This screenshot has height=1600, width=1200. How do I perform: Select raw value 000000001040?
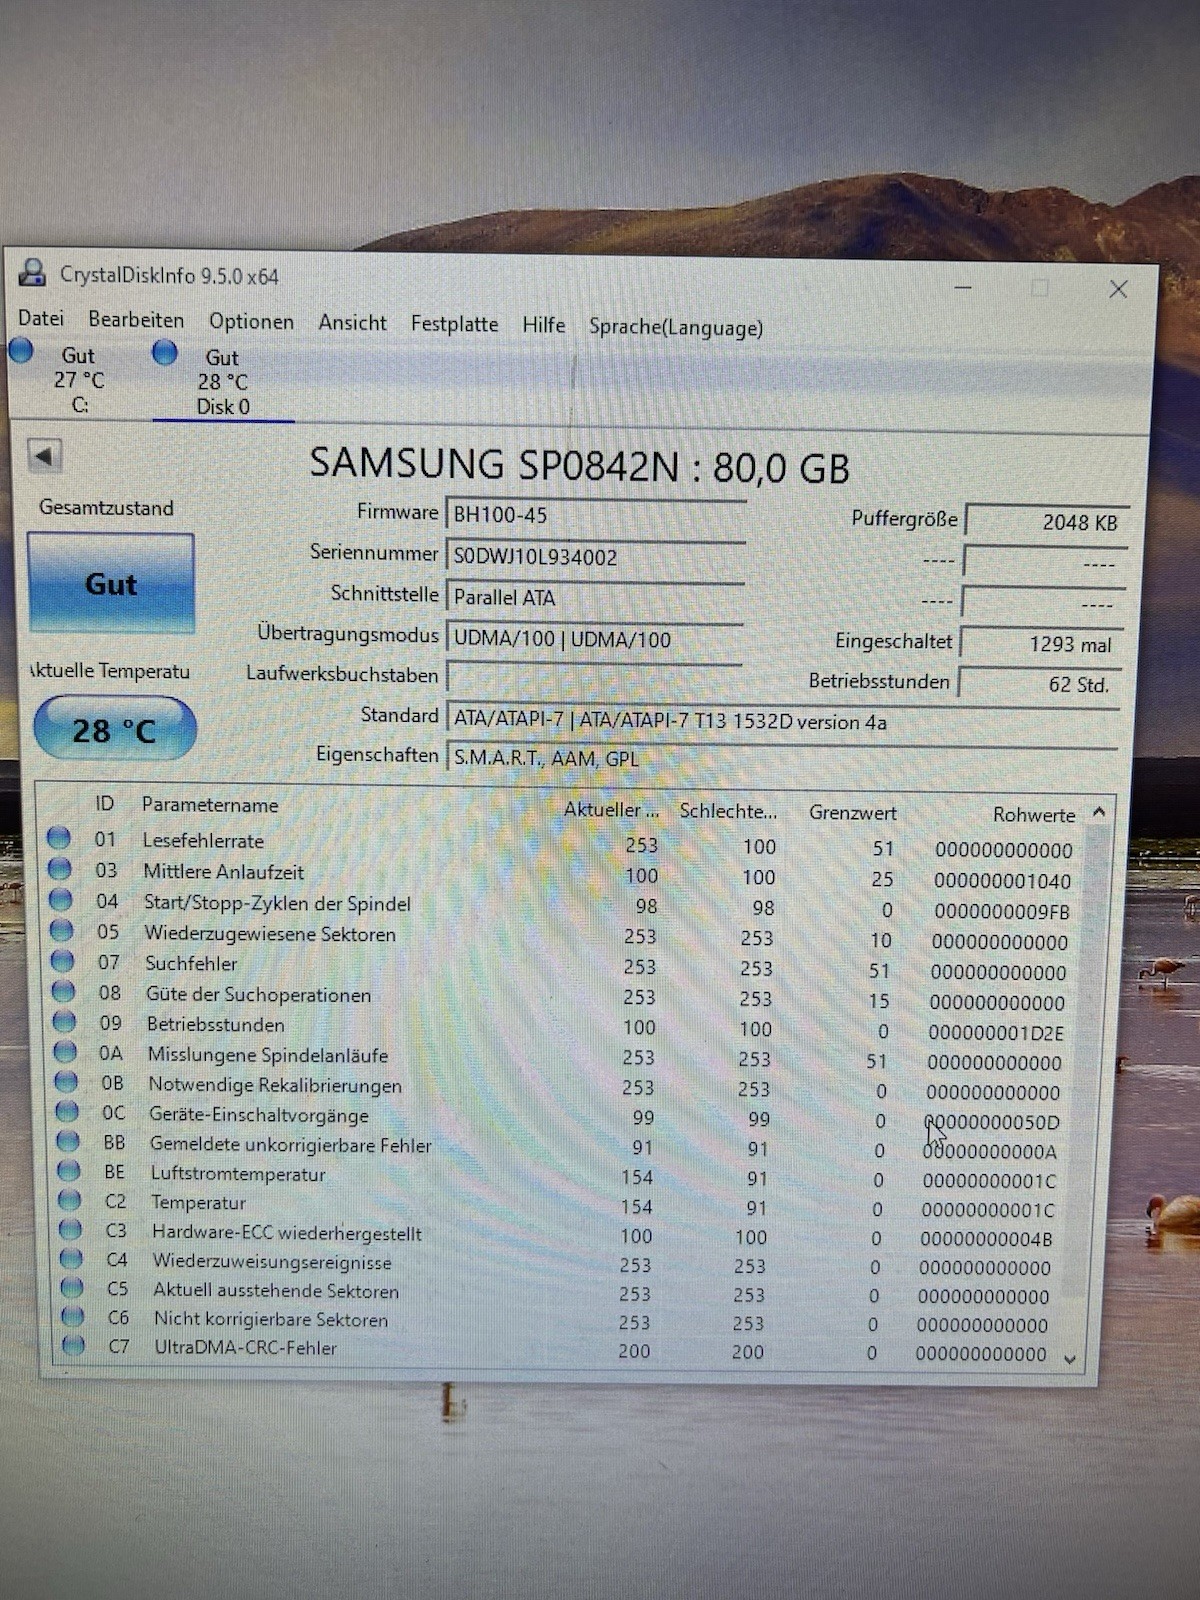(x=1002, y=881)
